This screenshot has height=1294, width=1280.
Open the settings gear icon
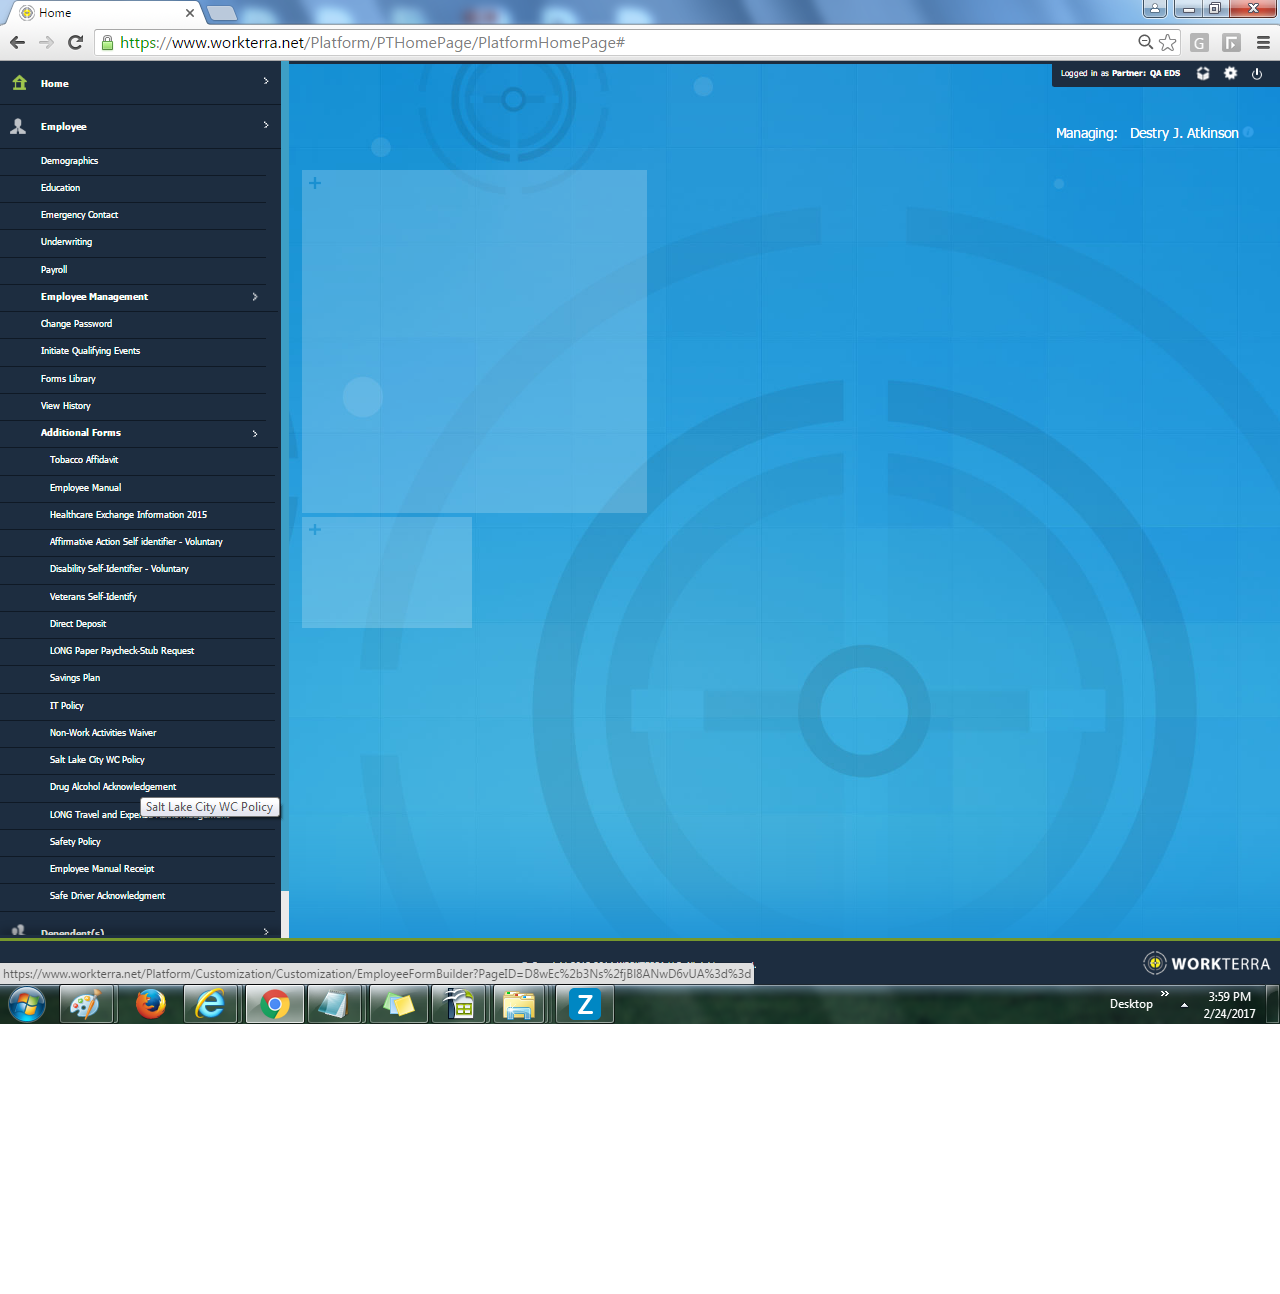(x=1231, y=73)
